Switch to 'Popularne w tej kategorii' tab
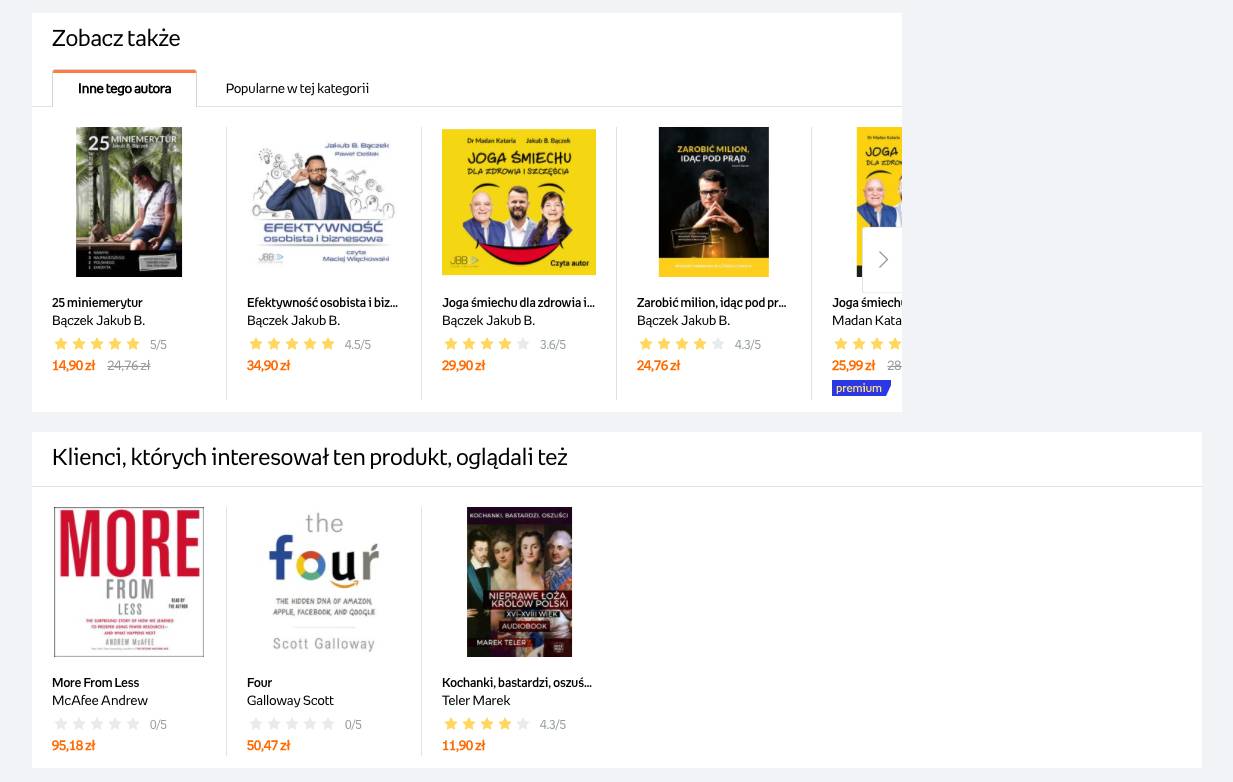 297,88
